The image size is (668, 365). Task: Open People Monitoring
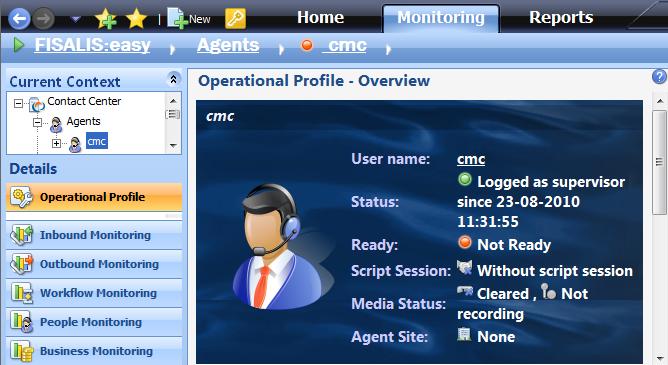coord(94,322)
